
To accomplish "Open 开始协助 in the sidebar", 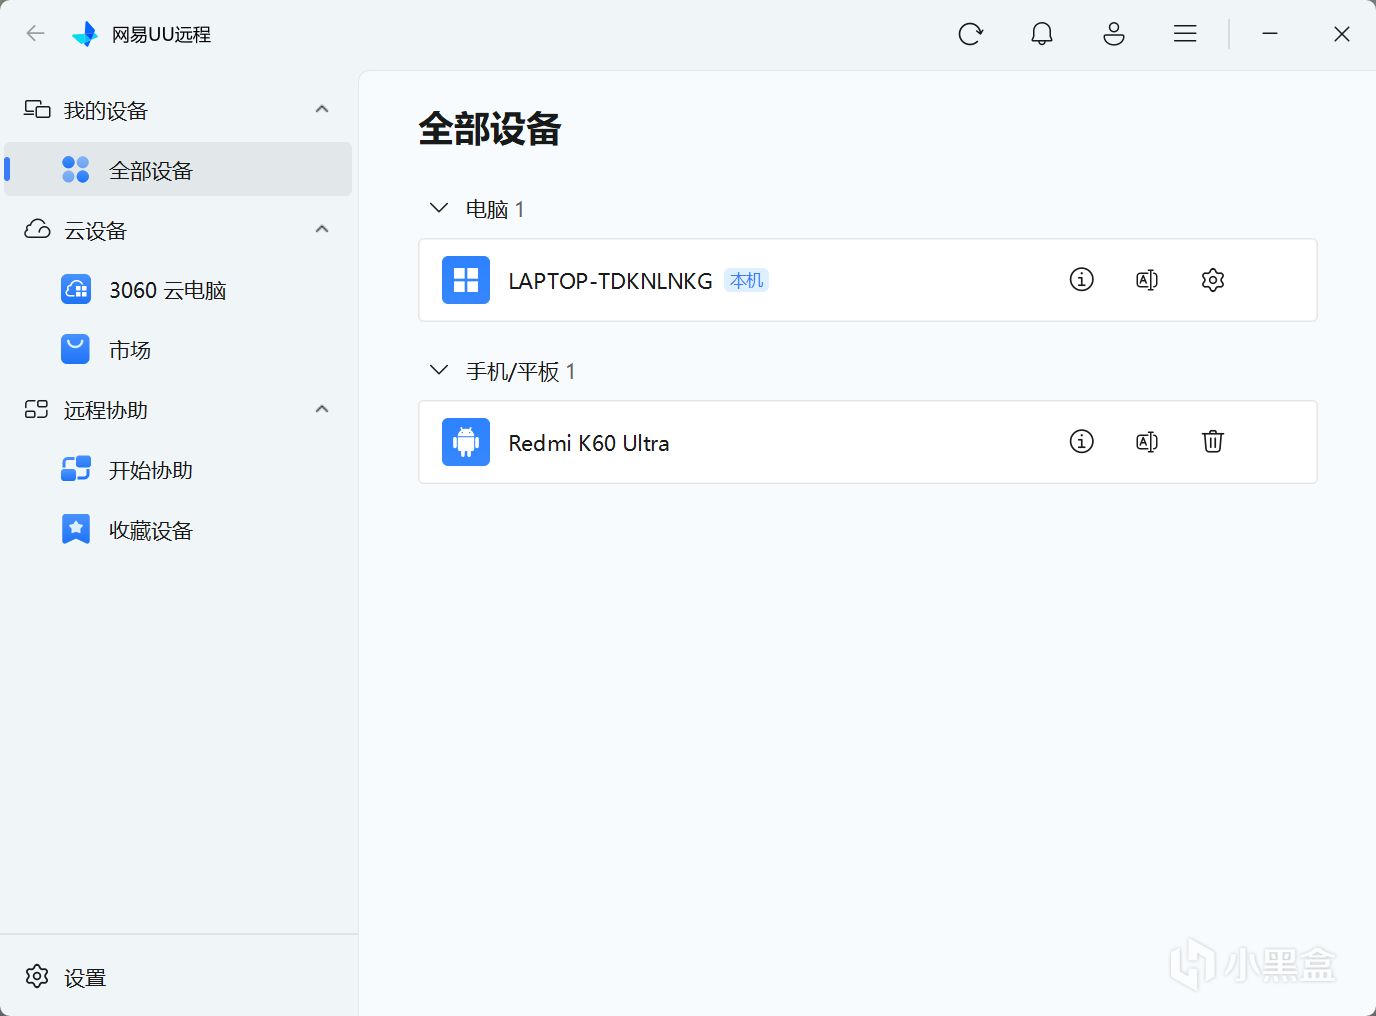I will (150, 470).
